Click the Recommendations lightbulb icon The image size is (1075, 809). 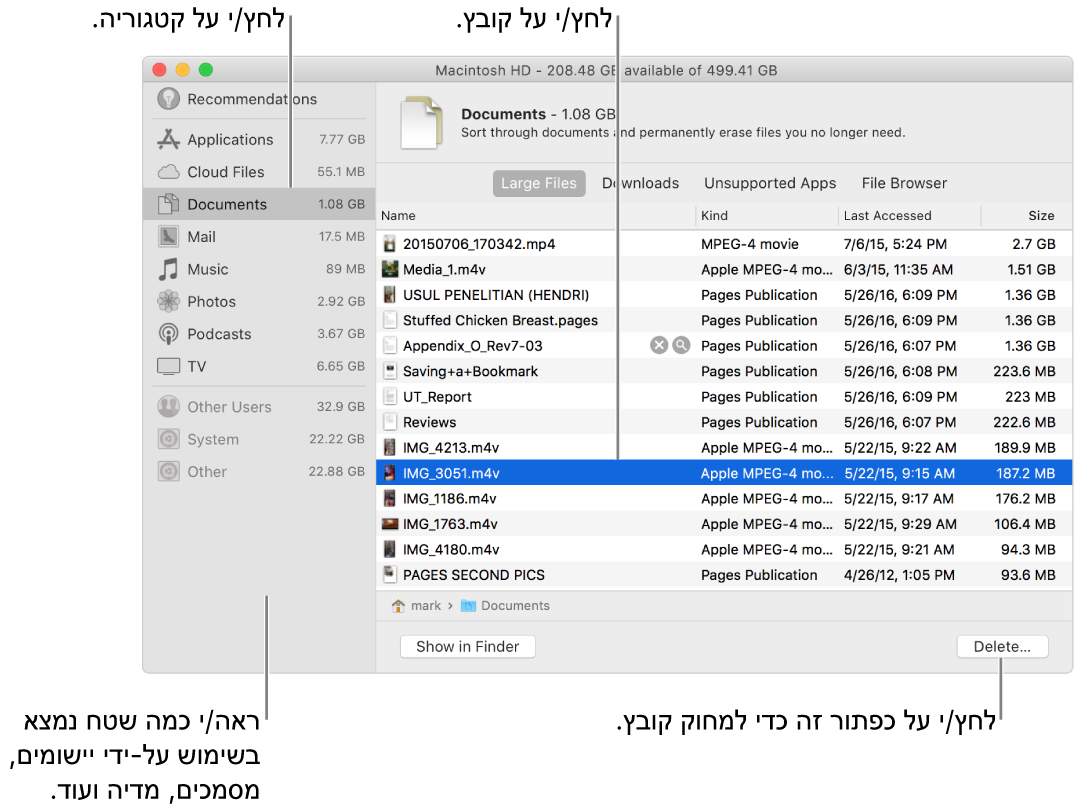coord(168,99)
